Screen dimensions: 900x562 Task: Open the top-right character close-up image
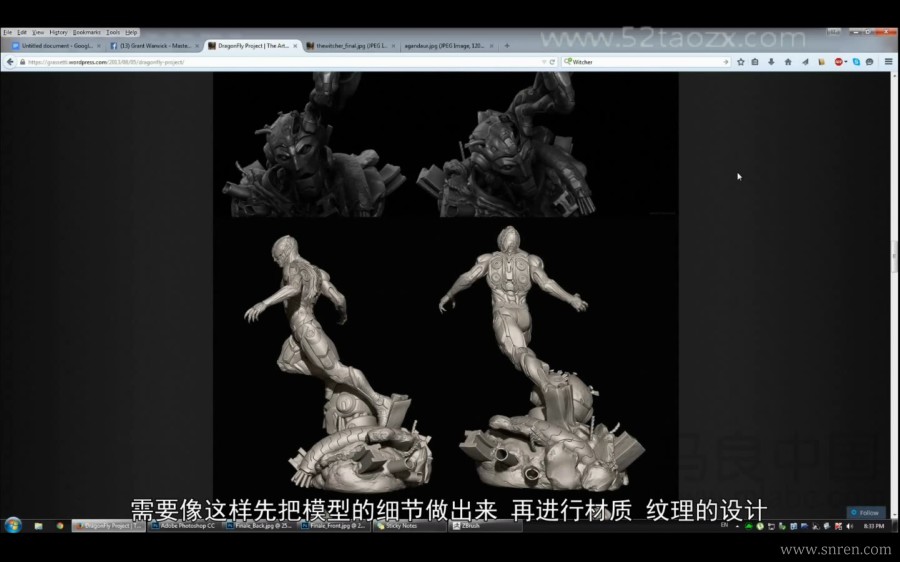coord(508,145)
